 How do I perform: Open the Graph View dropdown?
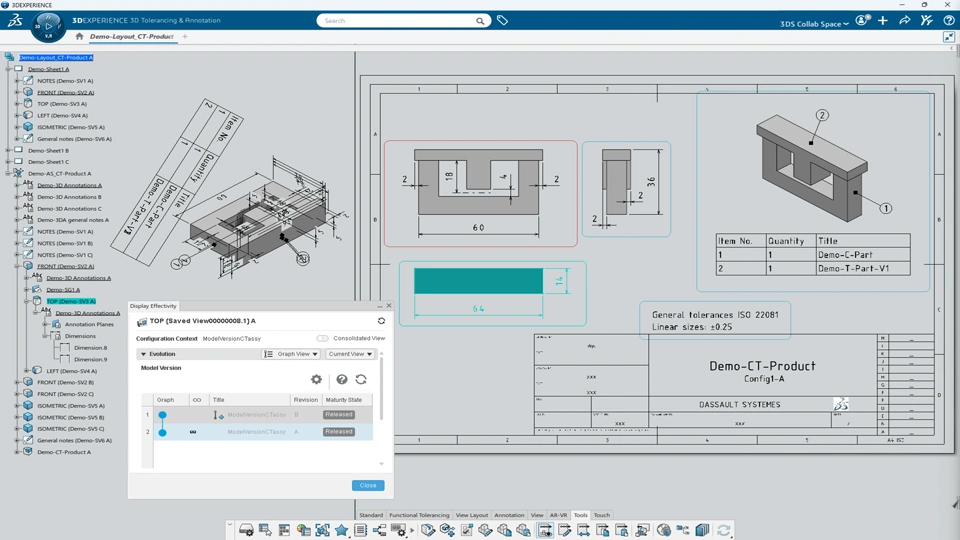click(291, 354)
